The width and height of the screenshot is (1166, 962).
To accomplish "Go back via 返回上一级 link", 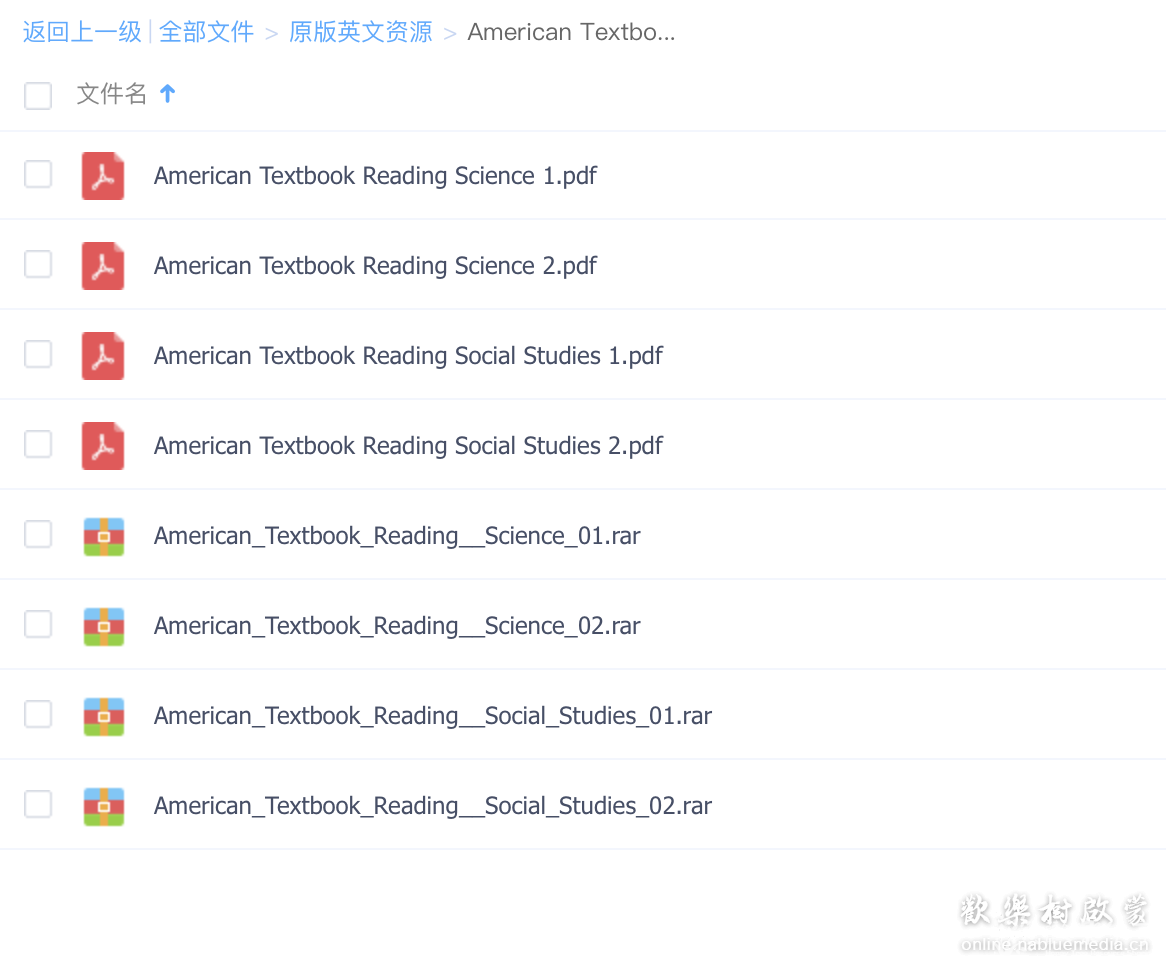I will (x=82, y=32).
